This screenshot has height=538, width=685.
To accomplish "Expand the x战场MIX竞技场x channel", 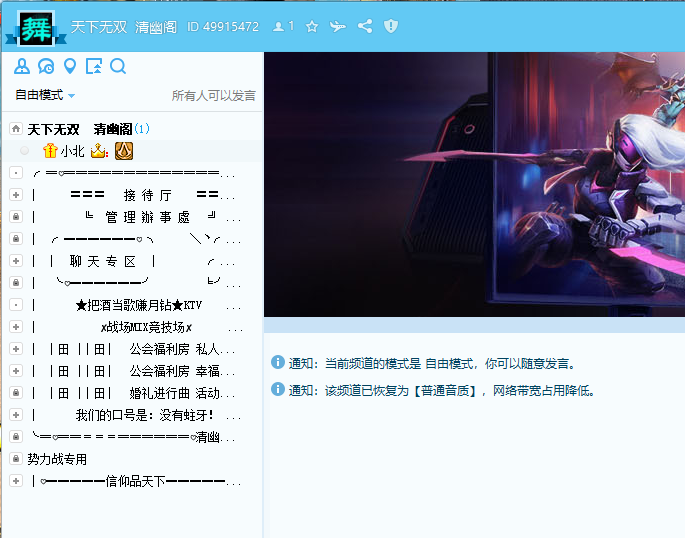I will coord(16,327).
